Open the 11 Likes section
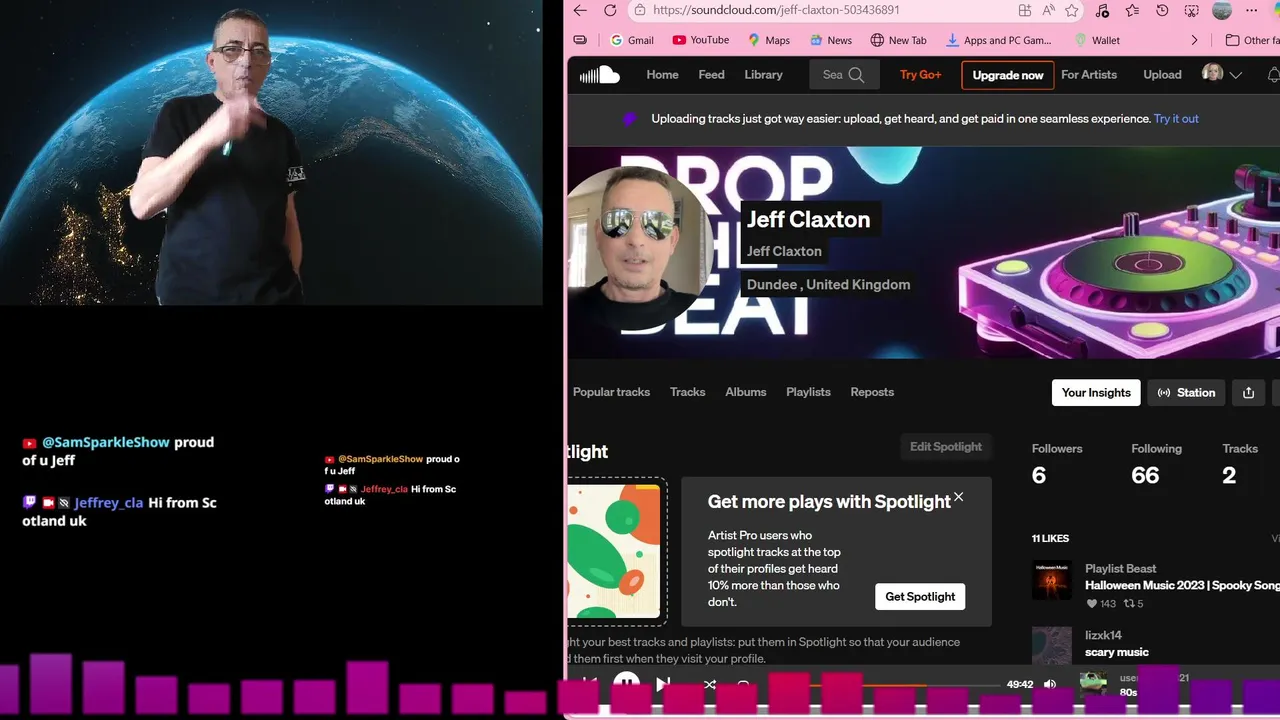 point(1050,538)
